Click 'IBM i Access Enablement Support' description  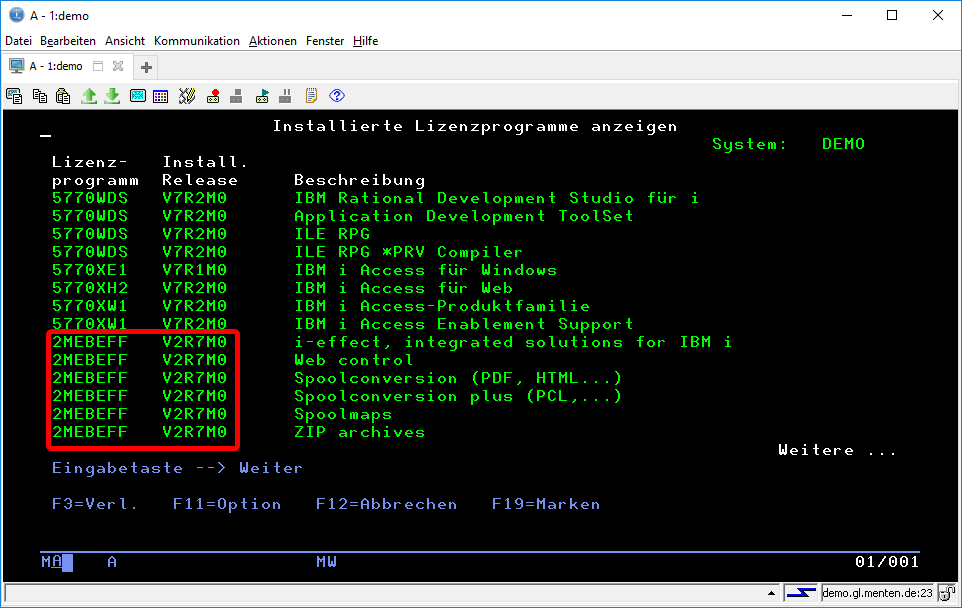click(464, 324)
